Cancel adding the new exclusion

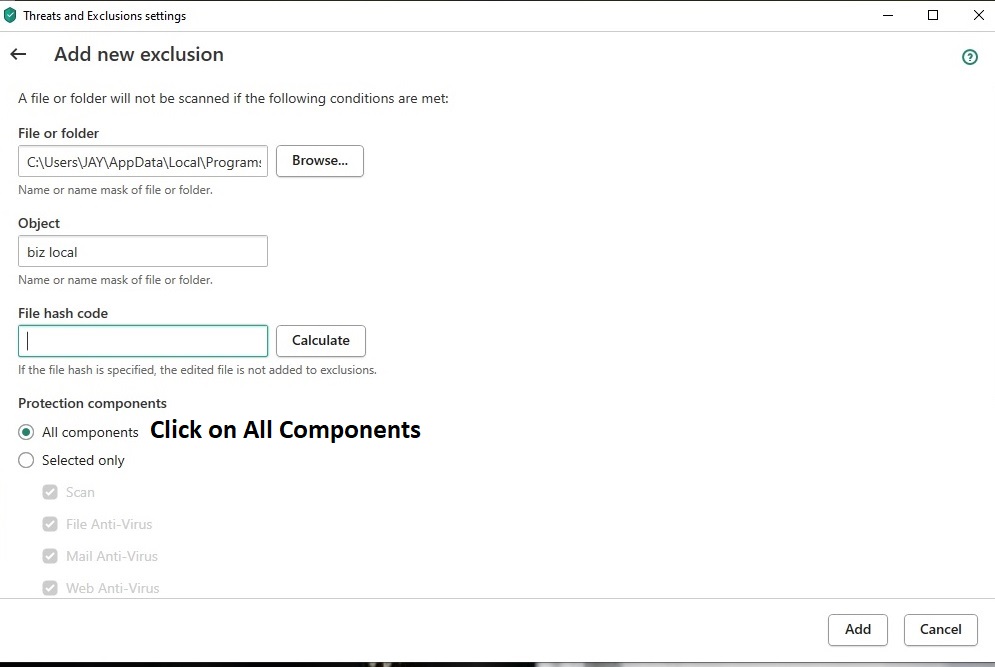[x=940, y=630]
